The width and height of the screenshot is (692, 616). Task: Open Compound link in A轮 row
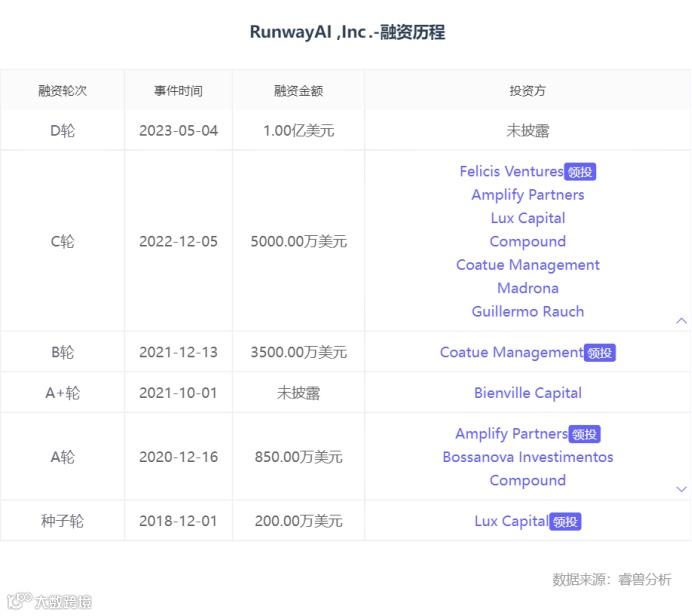527,481
